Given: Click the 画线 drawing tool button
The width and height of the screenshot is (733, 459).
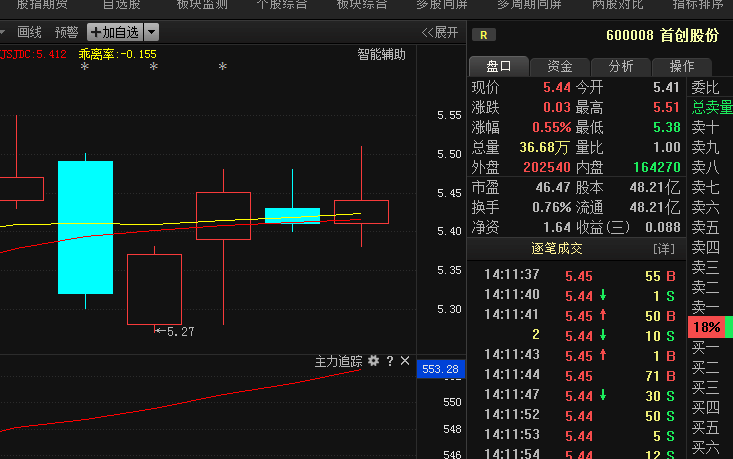Looking at the screenshot, I should pos(29,32).
